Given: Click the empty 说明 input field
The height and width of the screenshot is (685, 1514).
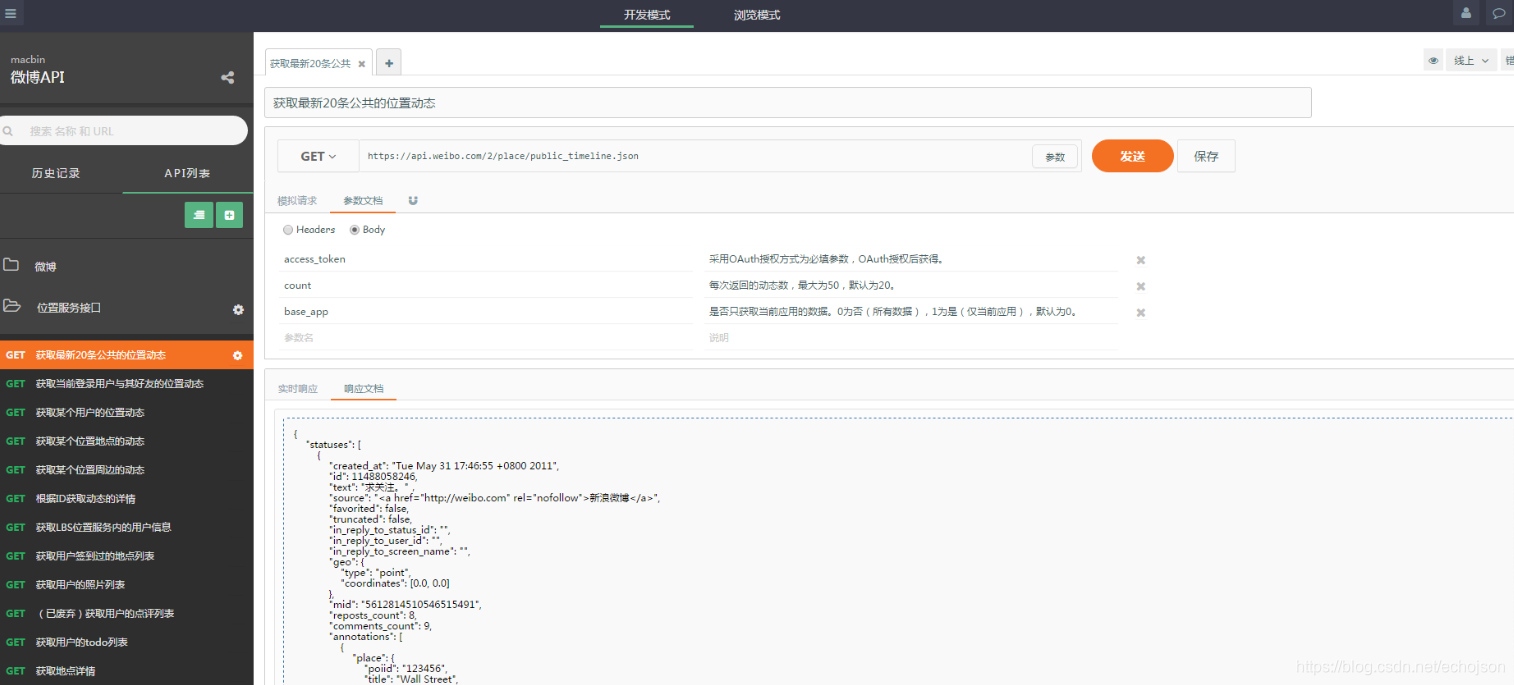Looking at the screenshot, I should (x=910, y=337).
